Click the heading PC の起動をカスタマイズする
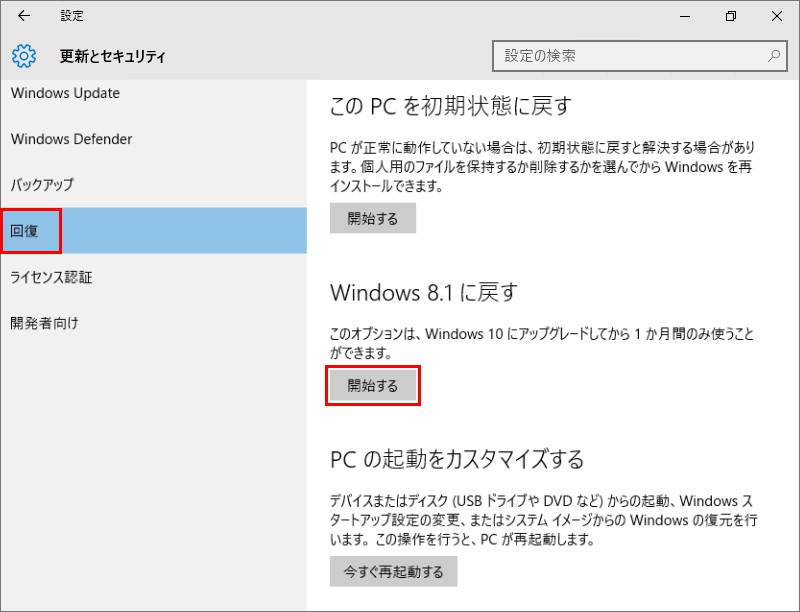This screenshot has height=612, width=800. (457, 459)
